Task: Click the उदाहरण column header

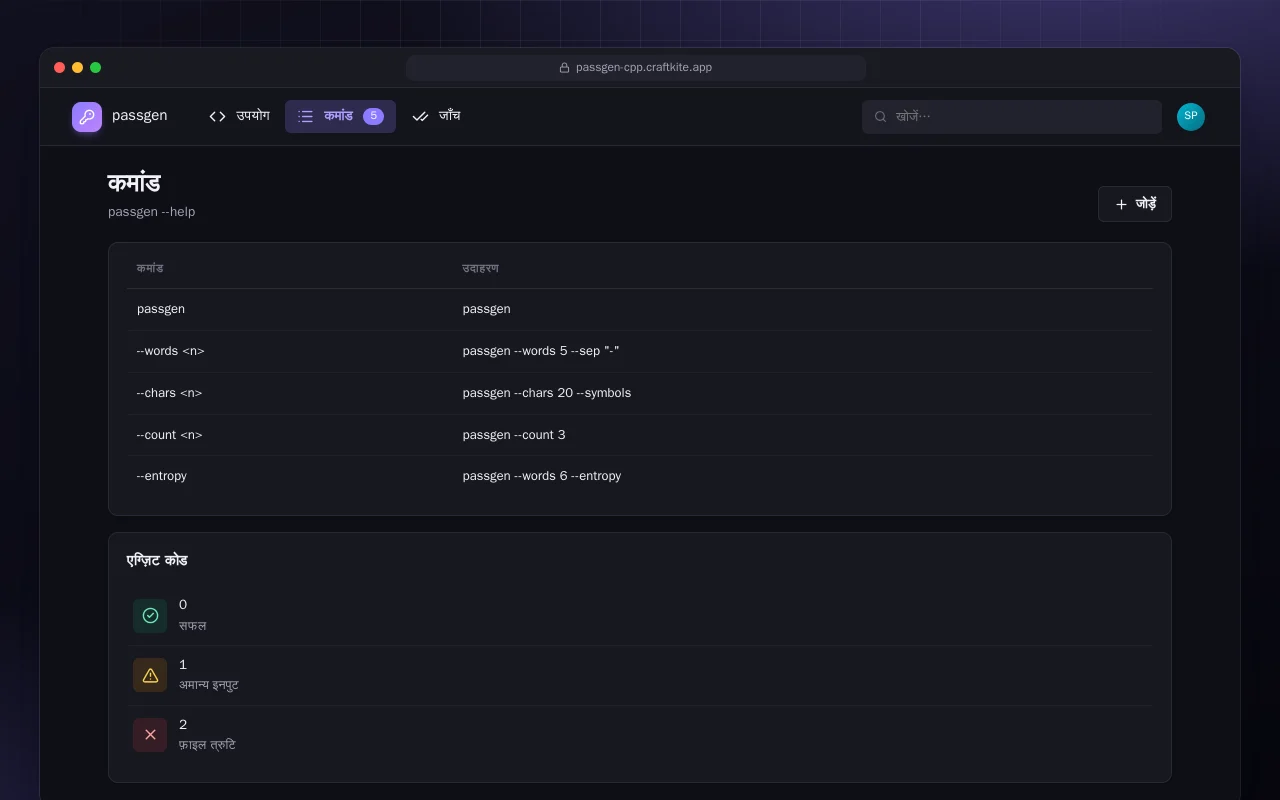Action: click(480, 268)
